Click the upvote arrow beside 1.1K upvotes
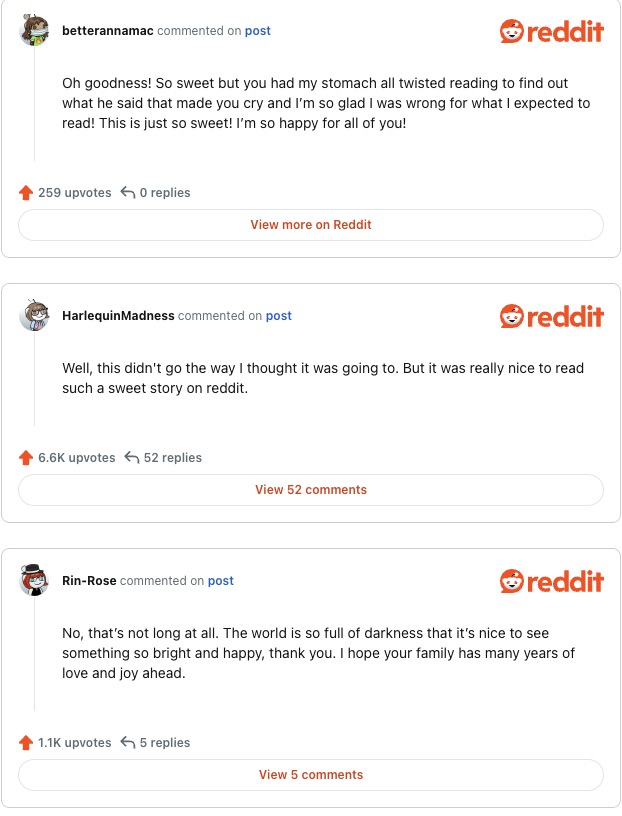 point(26,743)
